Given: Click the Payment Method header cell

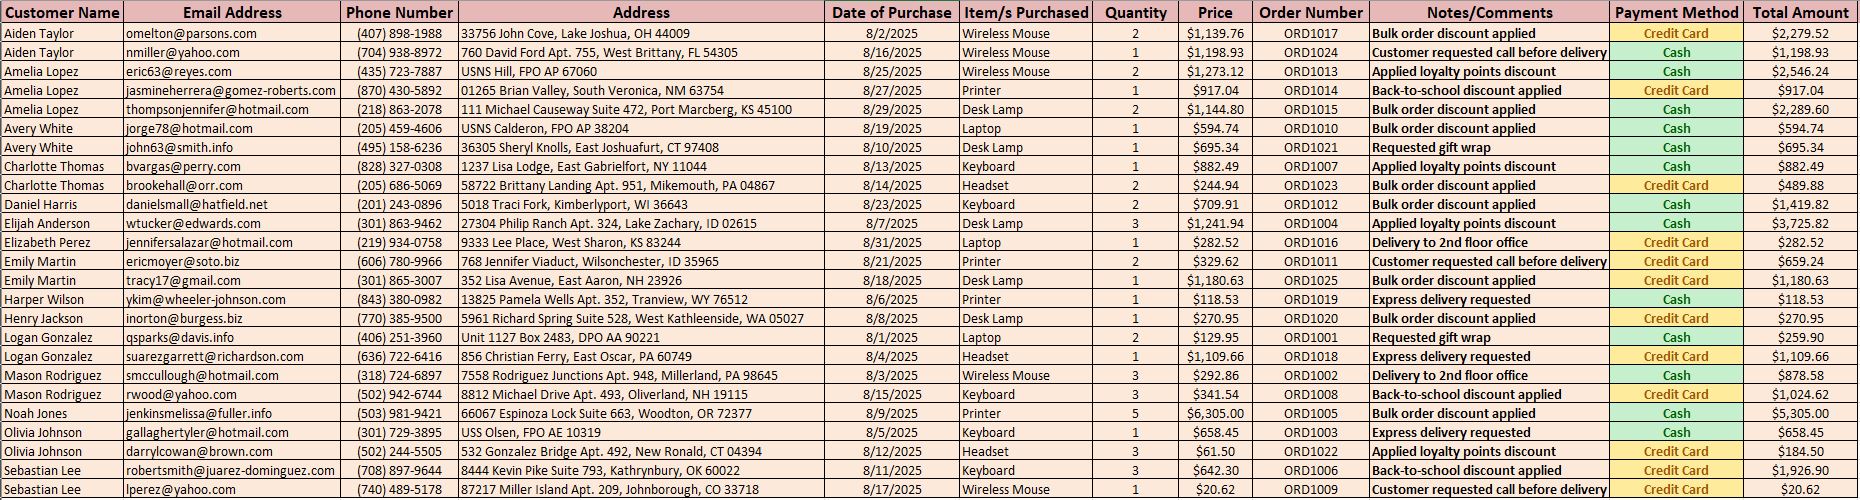Looking at the screenshot, I should click(1676, 13).
